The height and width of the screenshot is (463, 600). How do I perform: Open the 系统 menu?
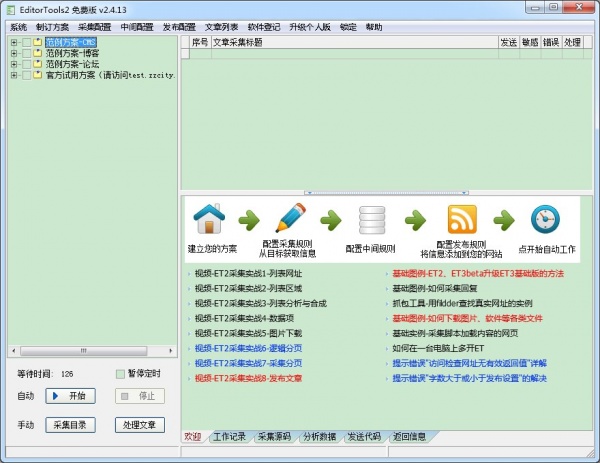[18, 27]
